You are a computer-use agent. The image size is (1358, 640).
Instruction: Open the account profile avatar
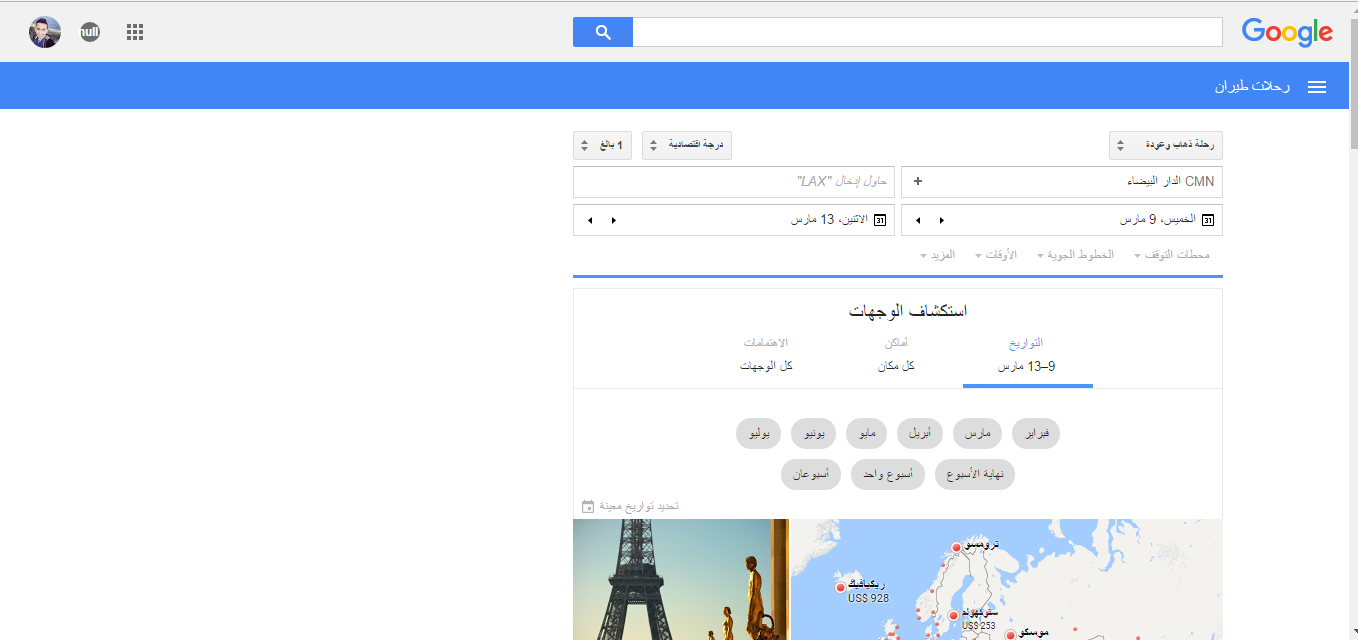click(45, 32)
